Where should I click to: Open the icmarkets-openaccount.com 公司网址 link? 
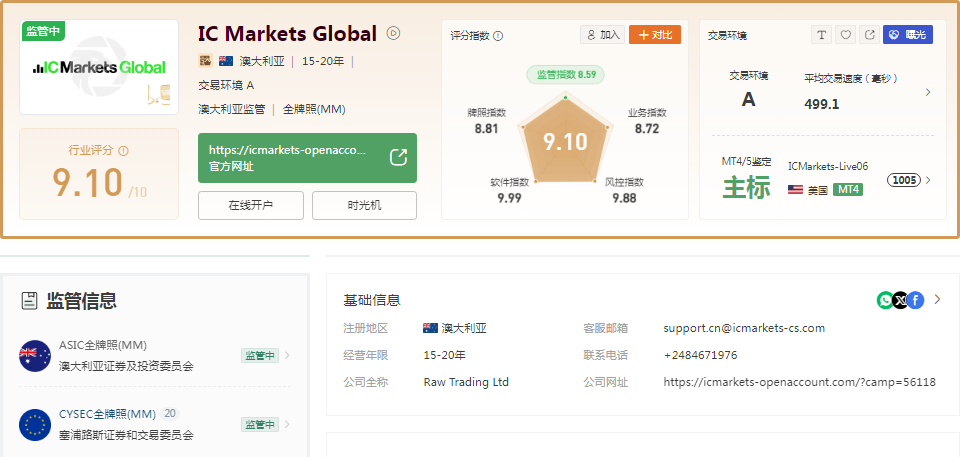point(800,382)
